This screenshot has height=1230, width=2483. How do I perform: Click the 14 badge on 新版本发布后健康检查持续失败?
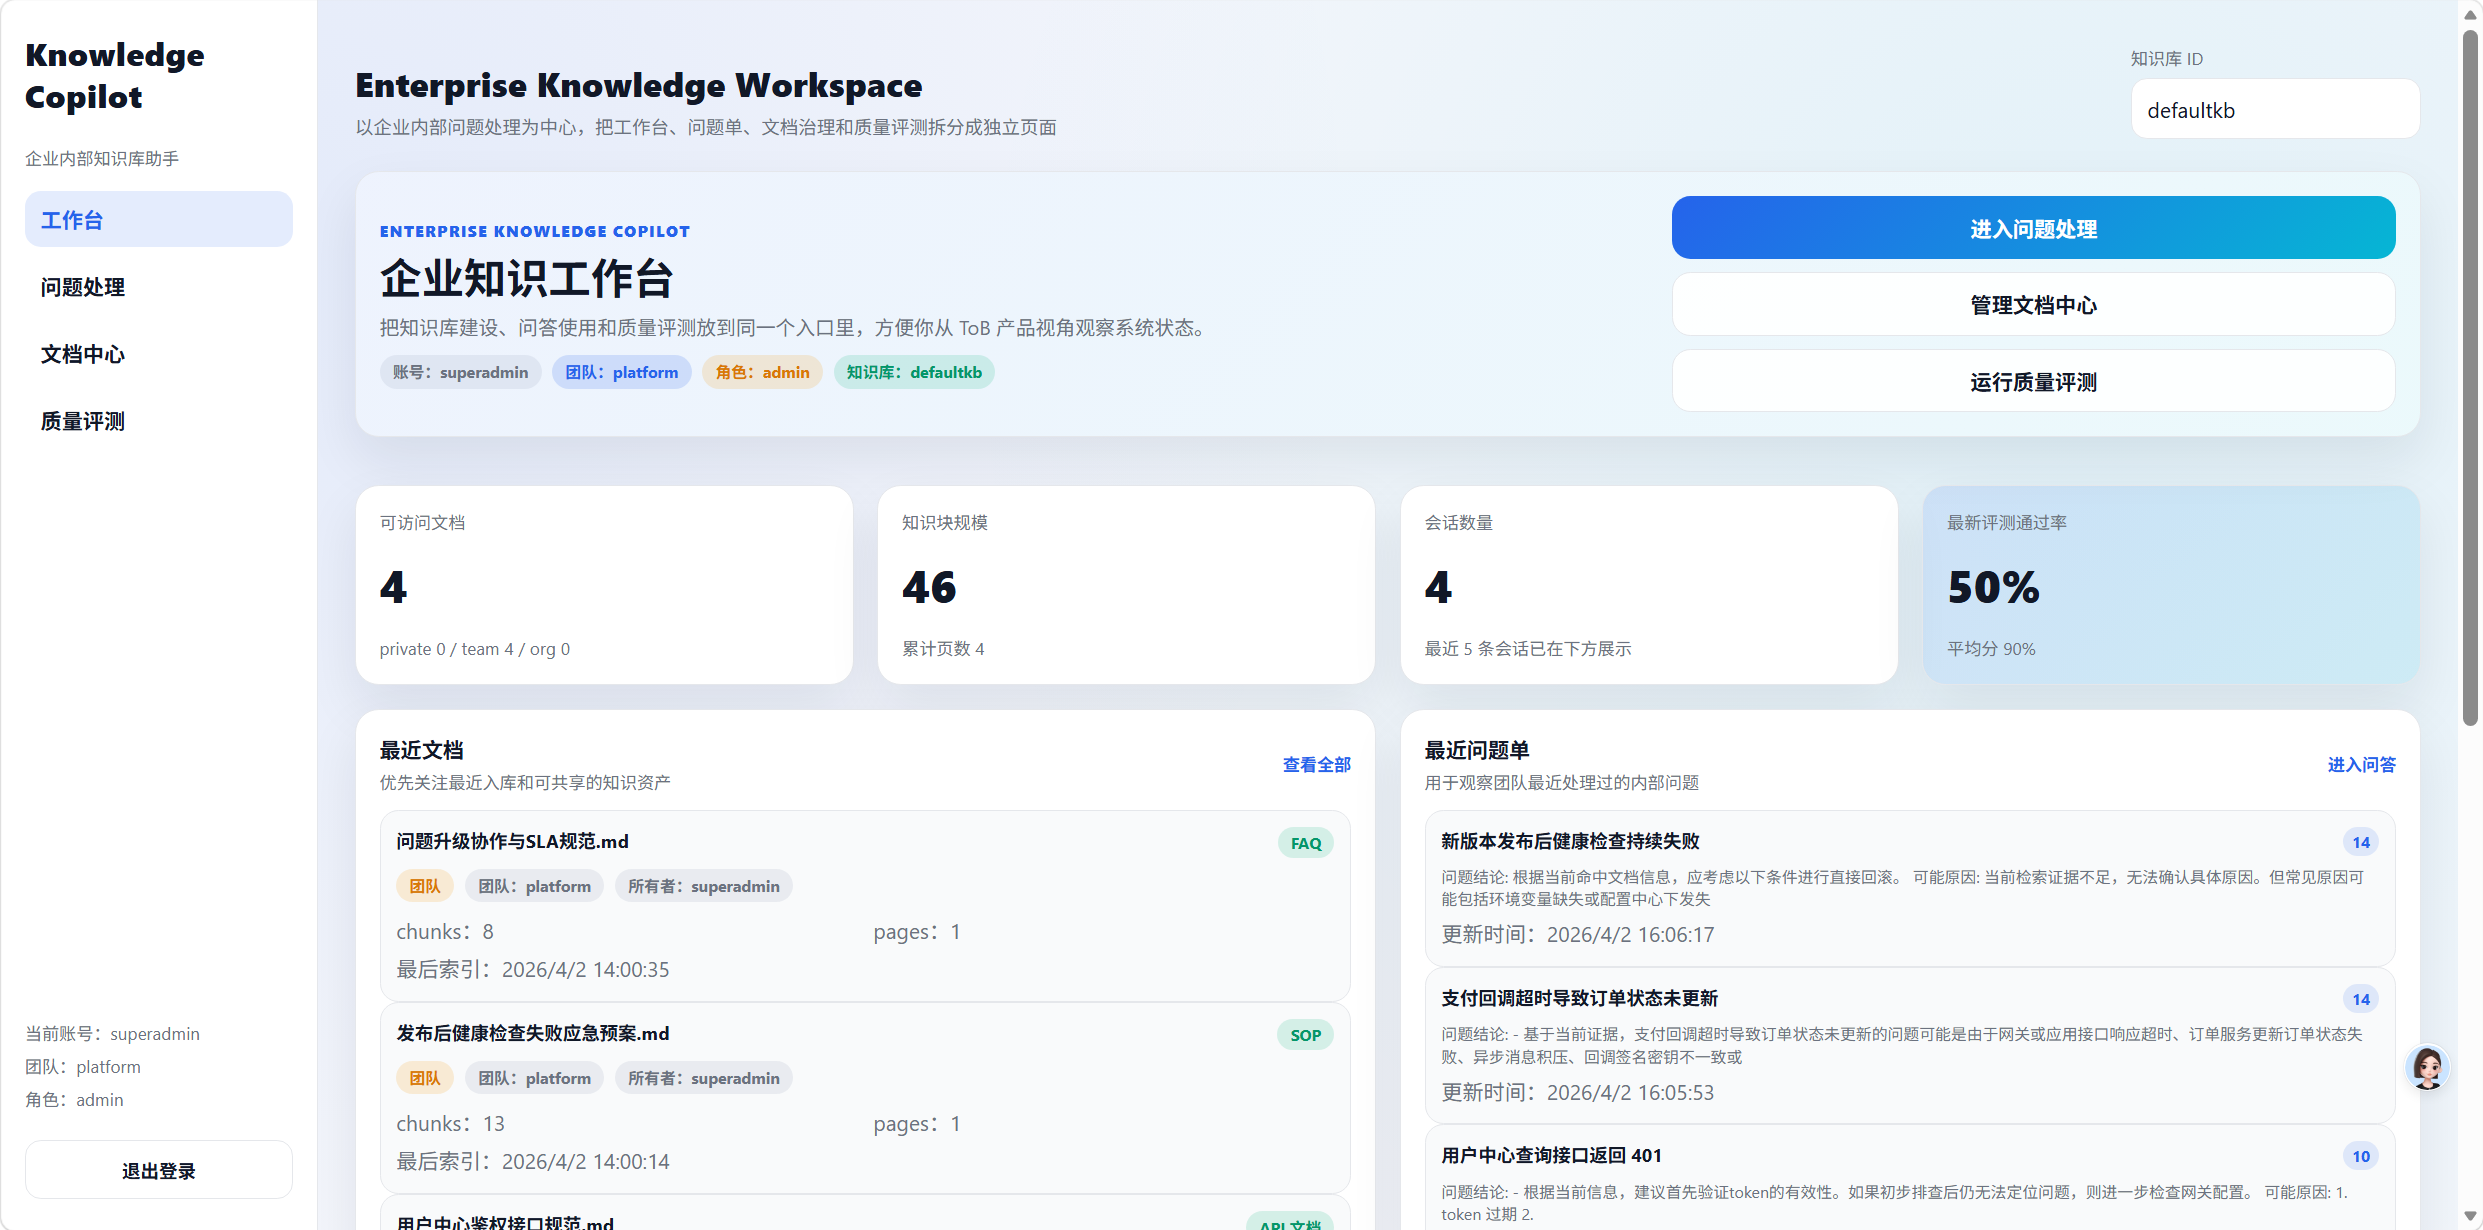(2360, 842)
